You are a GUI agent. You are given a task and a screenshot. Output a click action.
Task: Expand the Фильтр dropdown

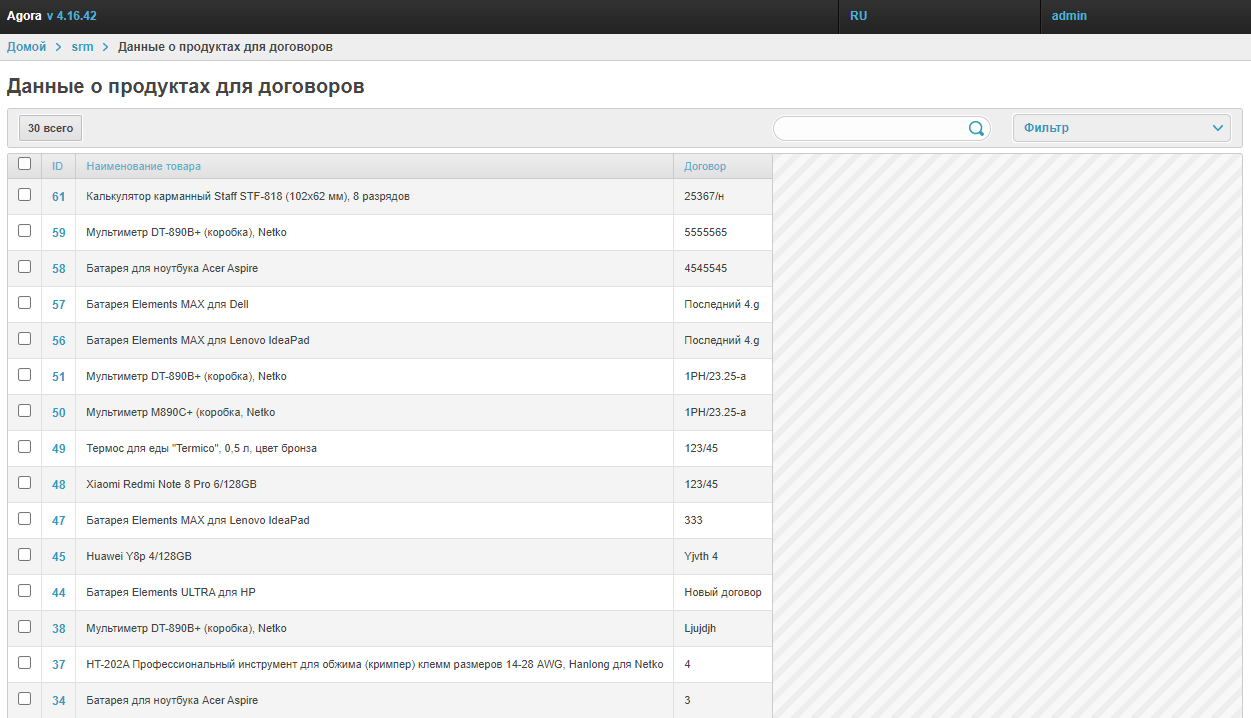pyautogui.click(x=1121, y=128)
